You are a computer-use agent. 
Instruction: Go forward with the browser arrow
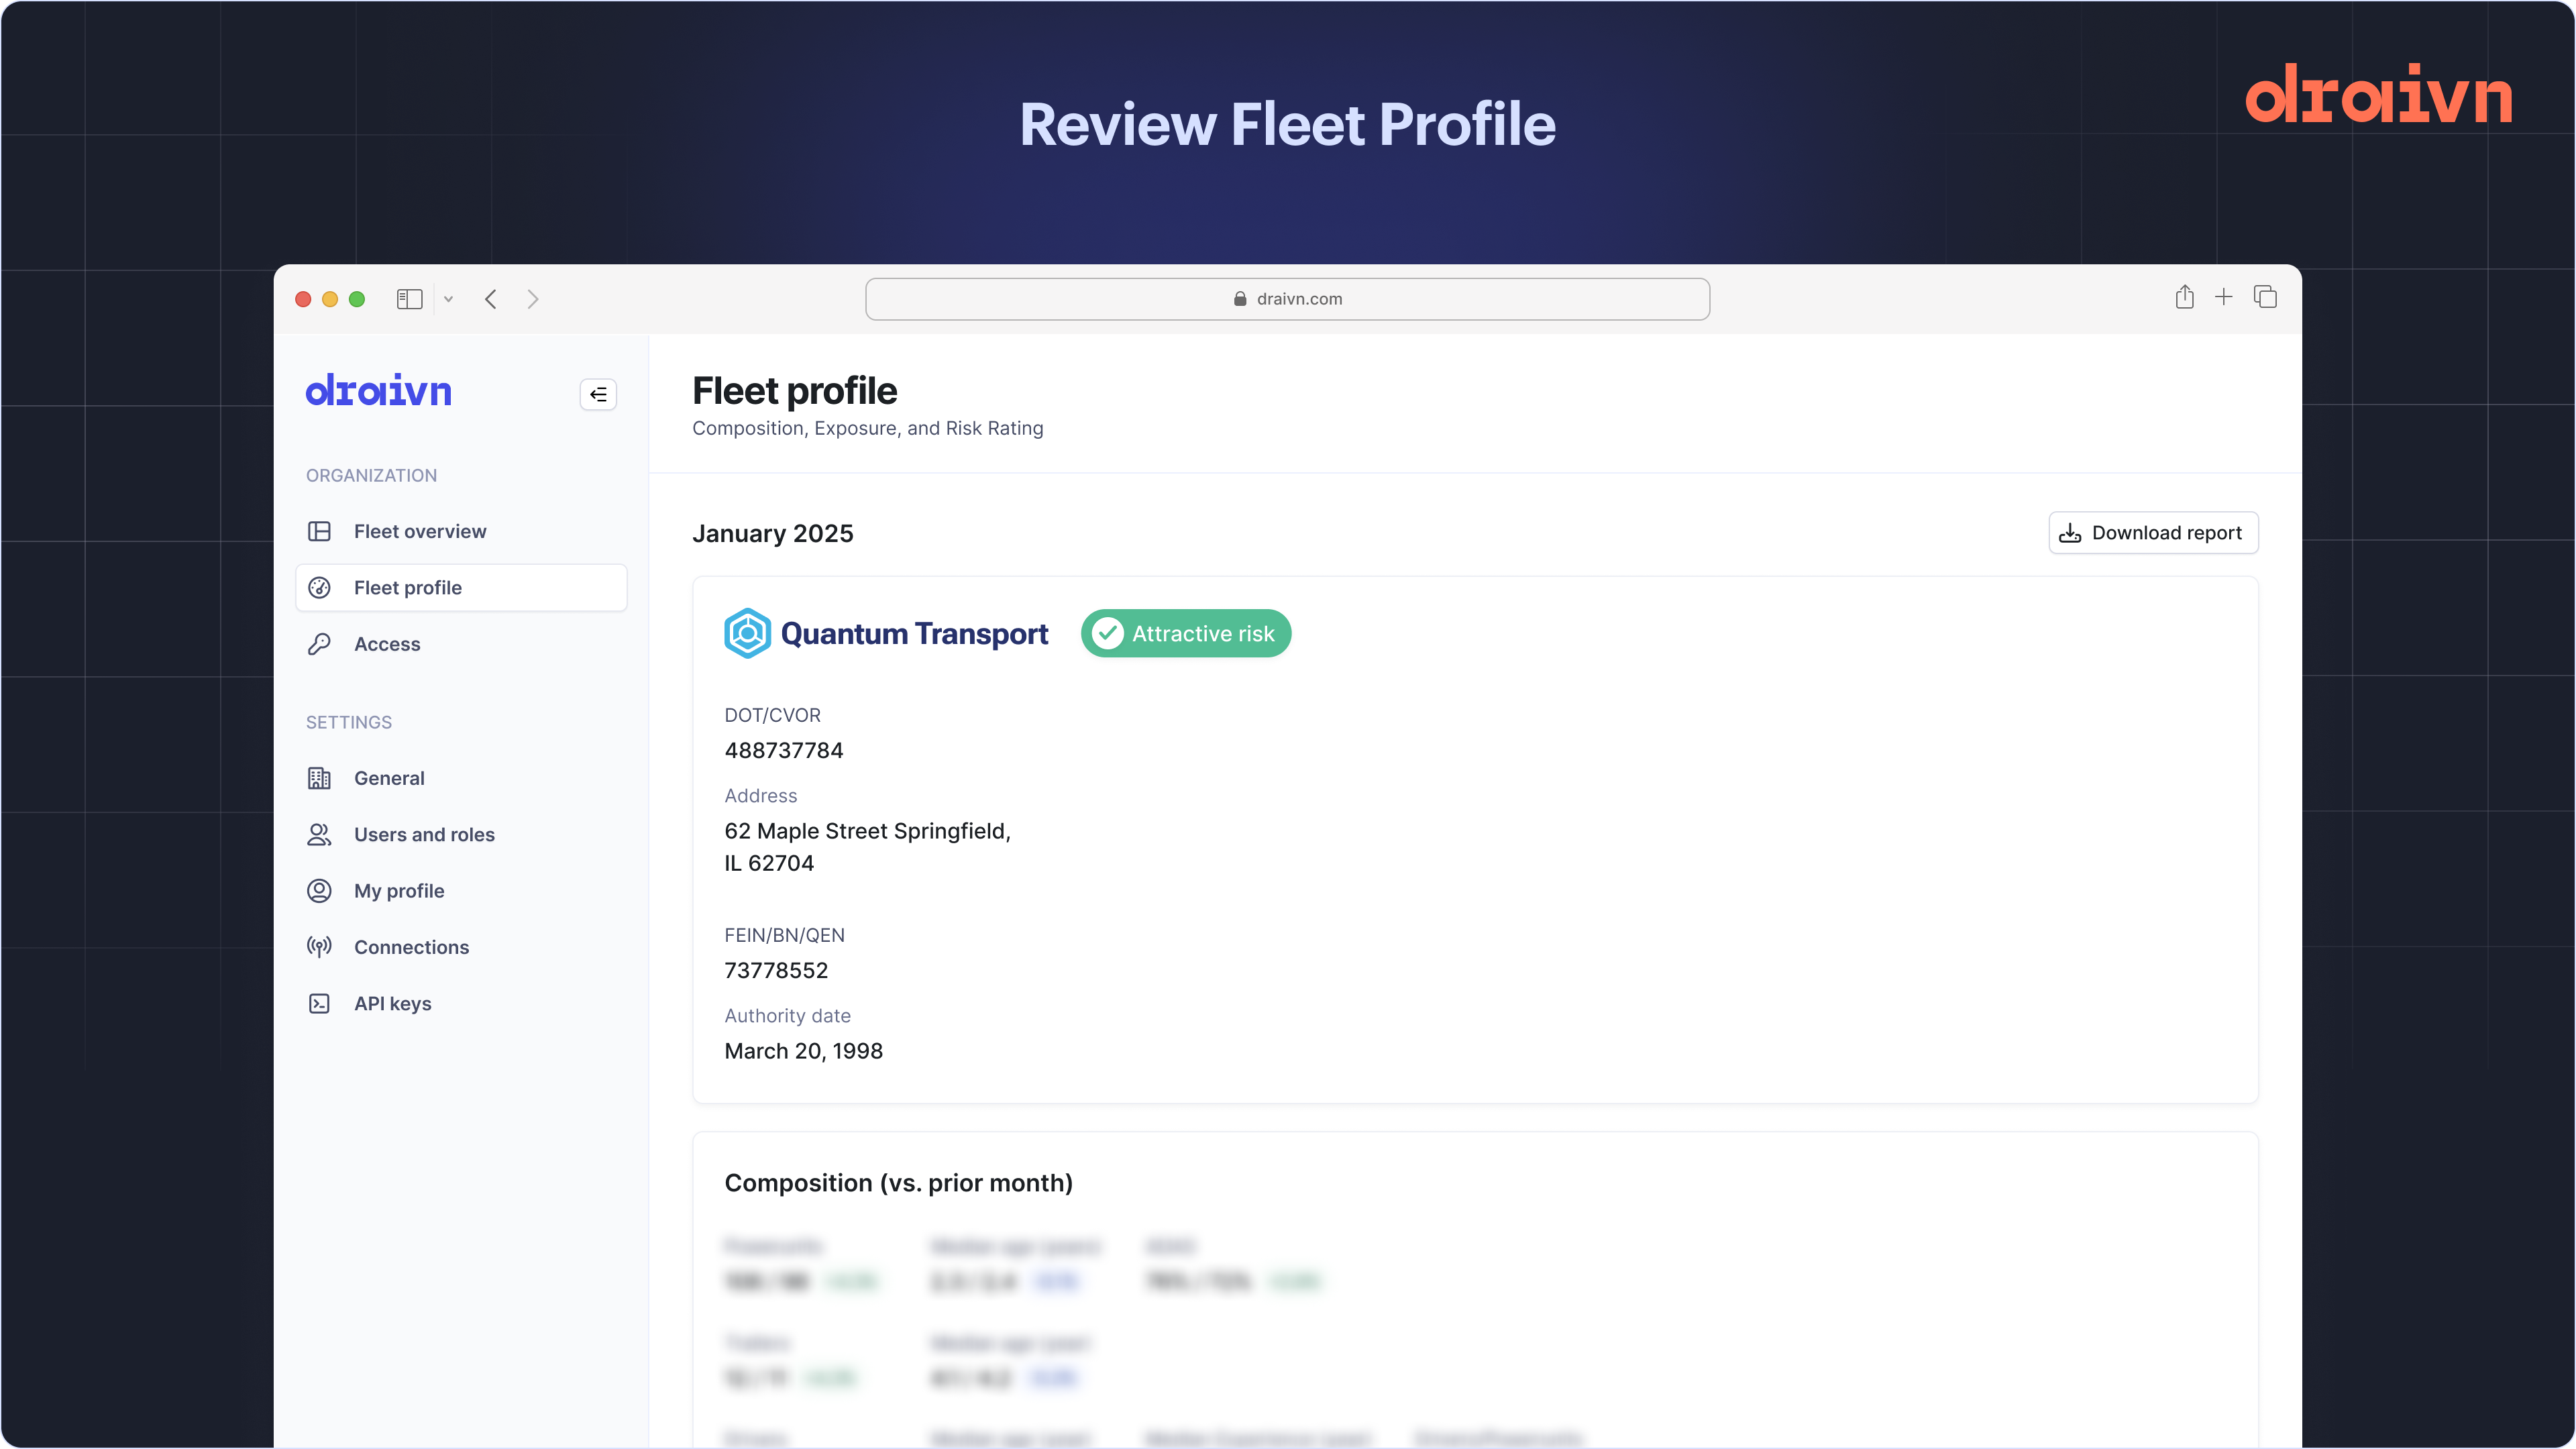coord(533,299)
